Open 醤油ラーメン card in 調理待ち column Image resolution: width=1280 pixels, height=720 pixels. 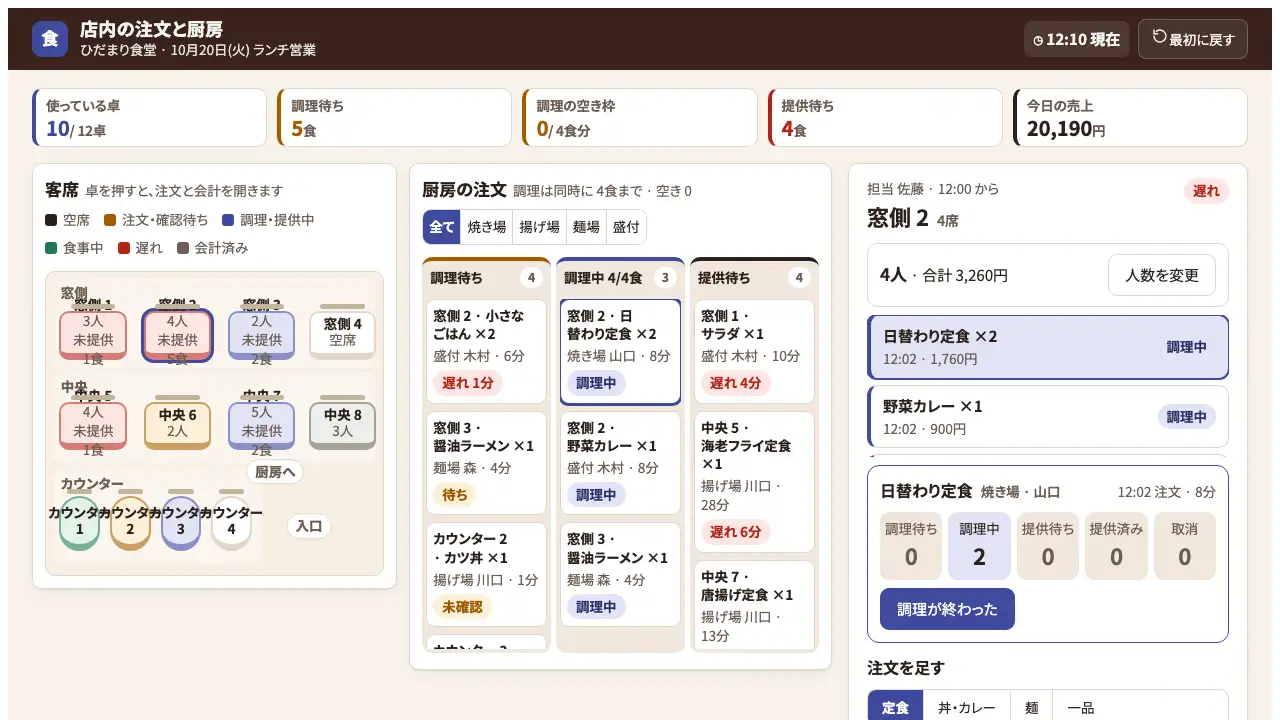tap(487, 462)
